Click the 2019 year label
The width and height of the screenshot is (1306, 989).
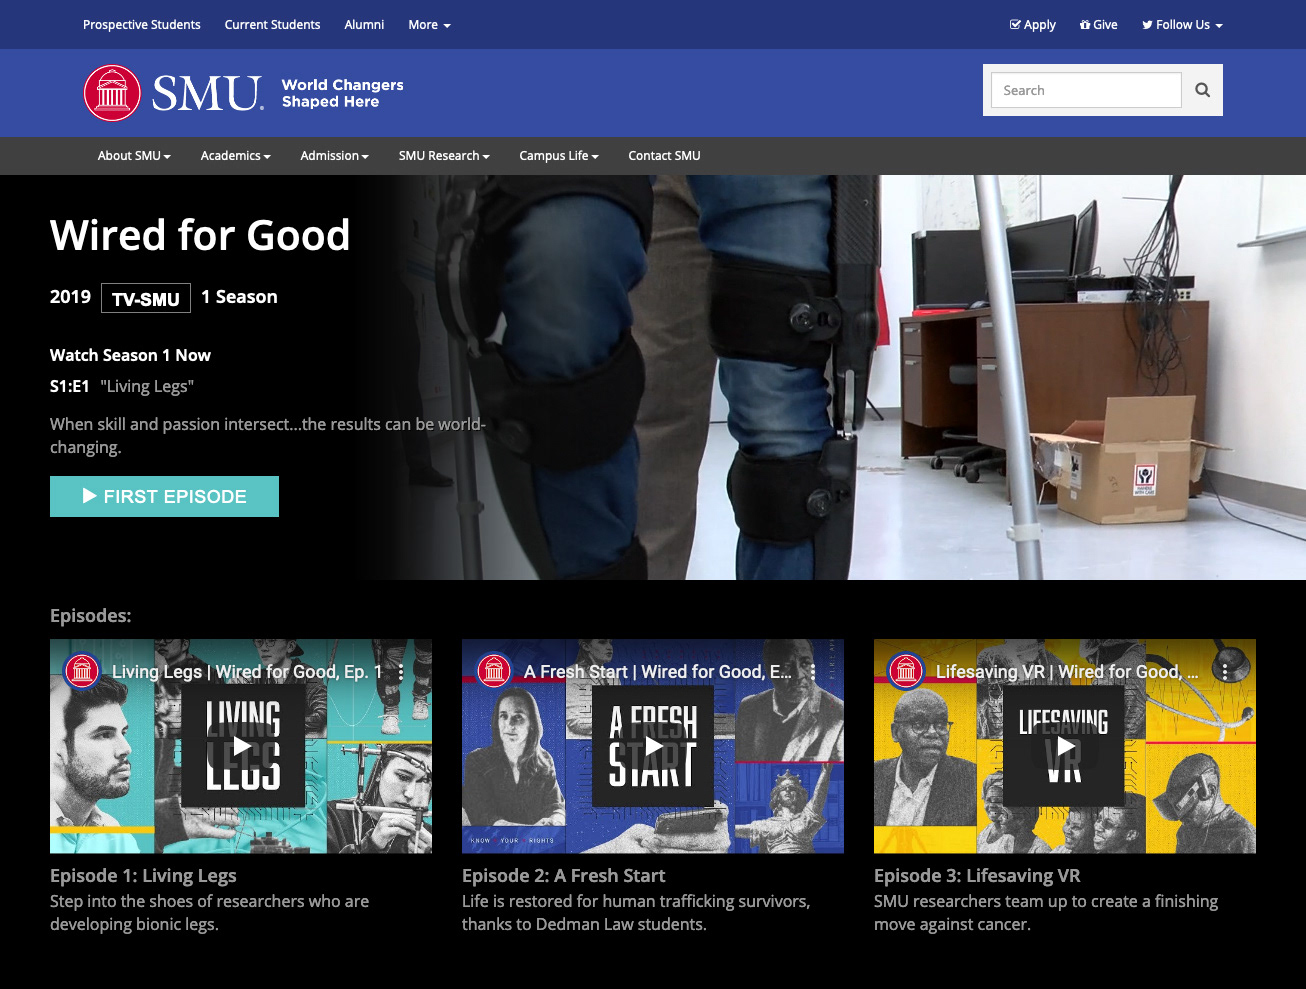(70, 297)
